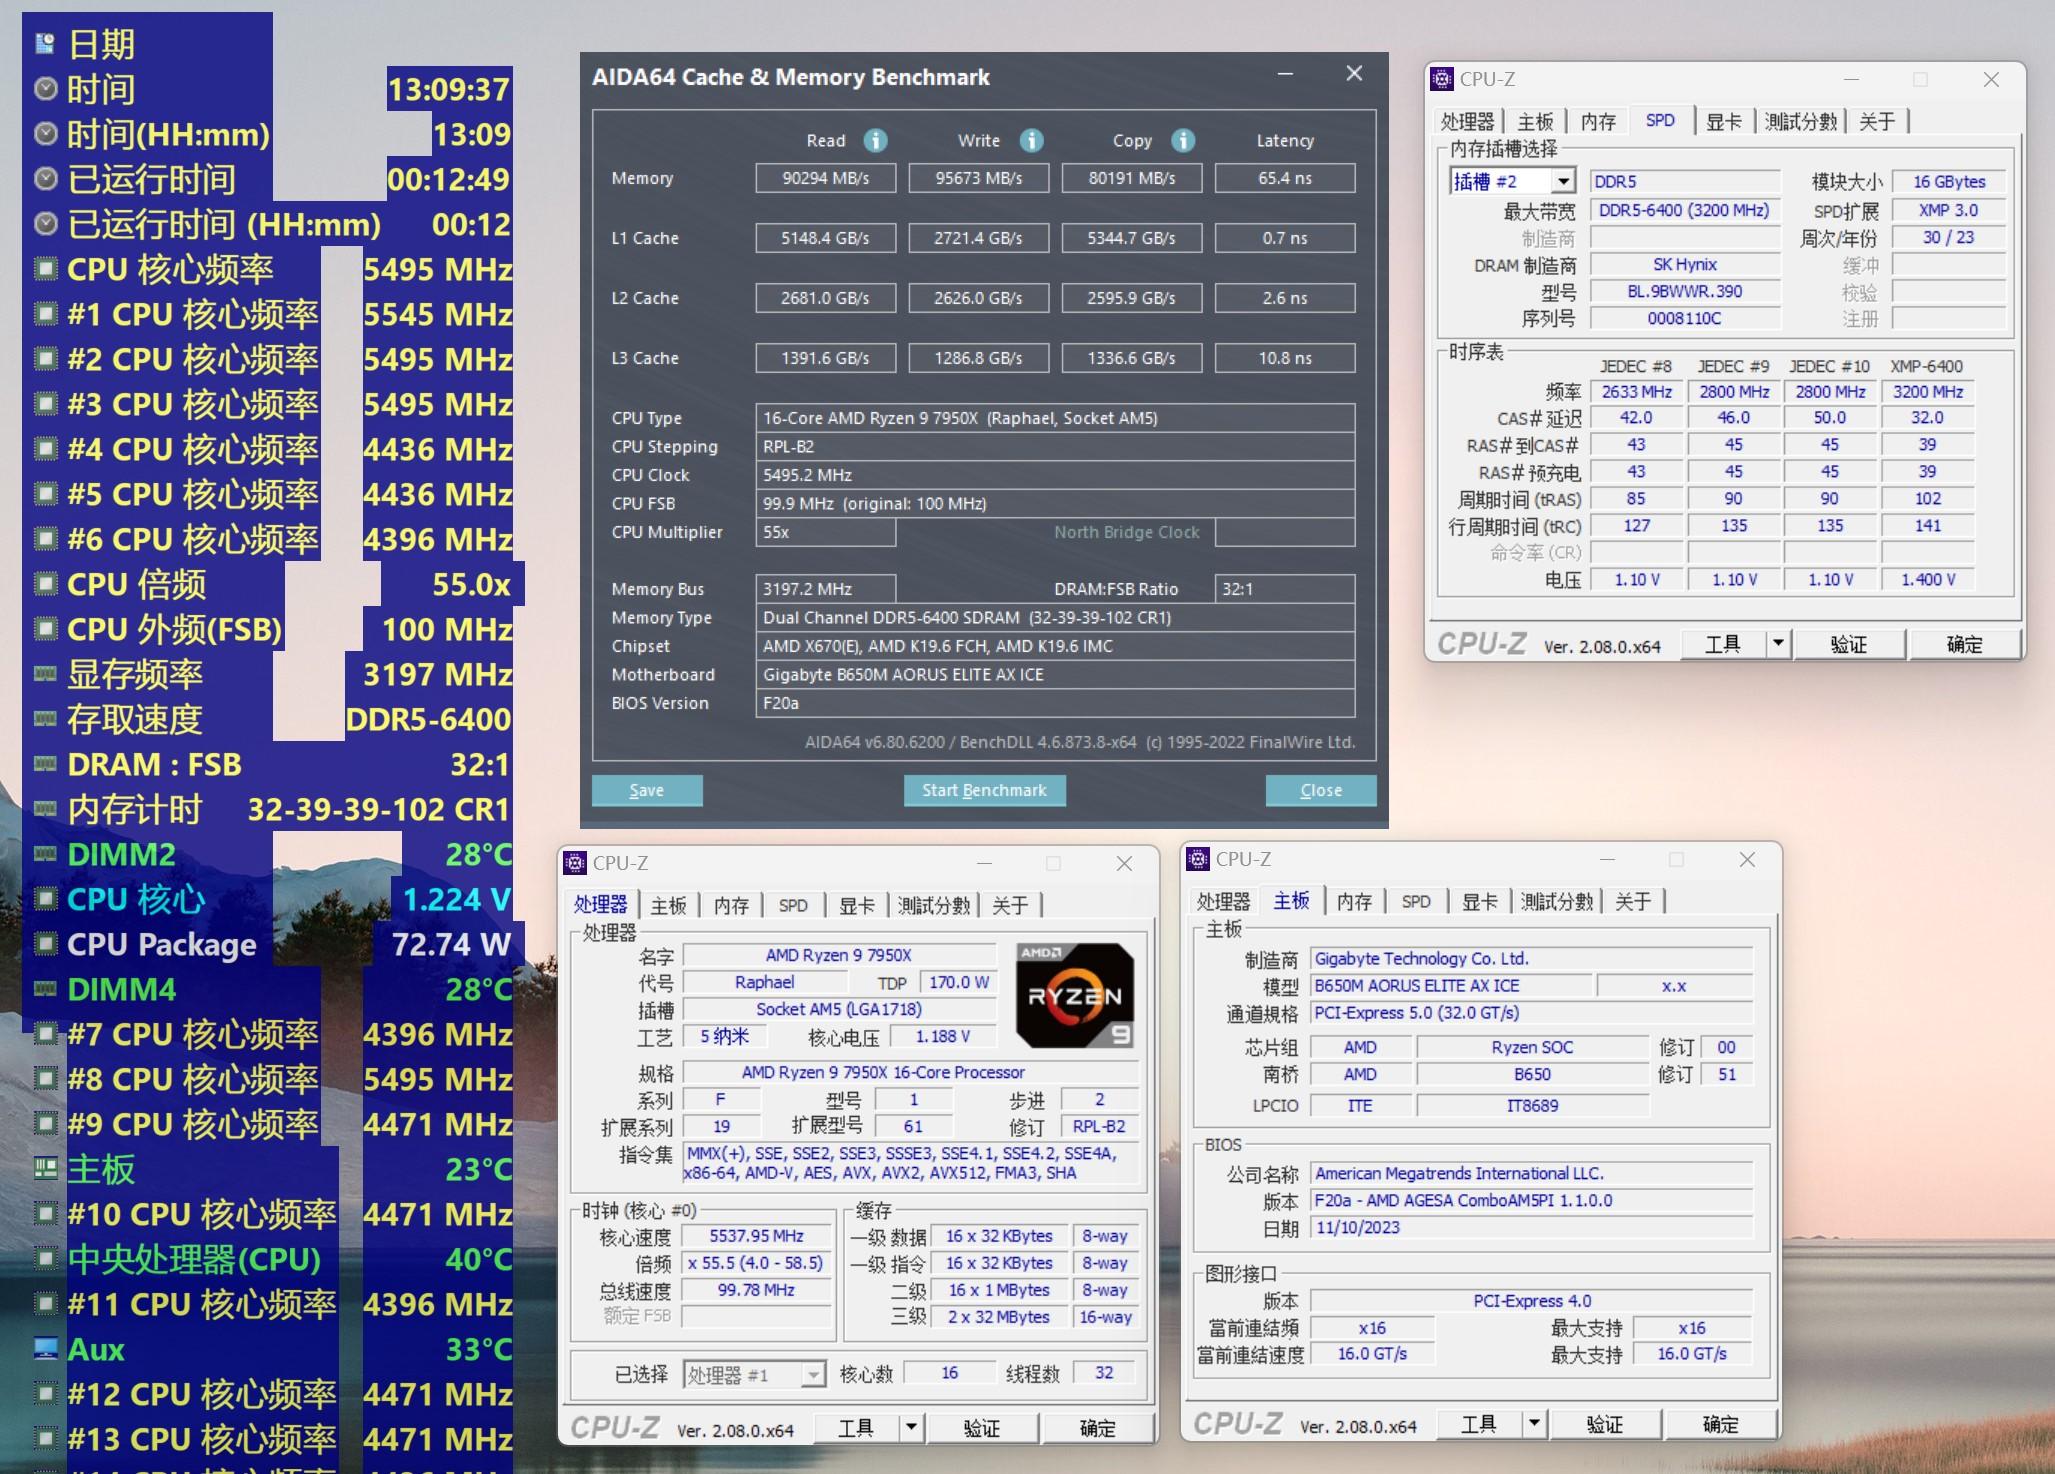2055x1474 pixels.
Task: Switch to 显卡 tab in processor CPU-Z window
Action: [x=857, y=905]
